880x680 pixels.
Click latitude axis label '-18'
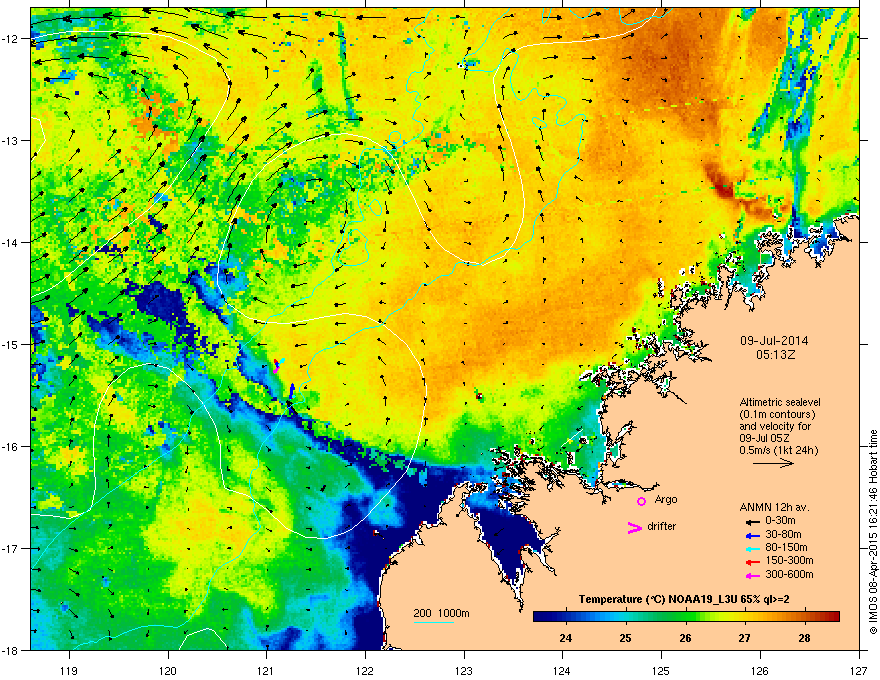10,650
